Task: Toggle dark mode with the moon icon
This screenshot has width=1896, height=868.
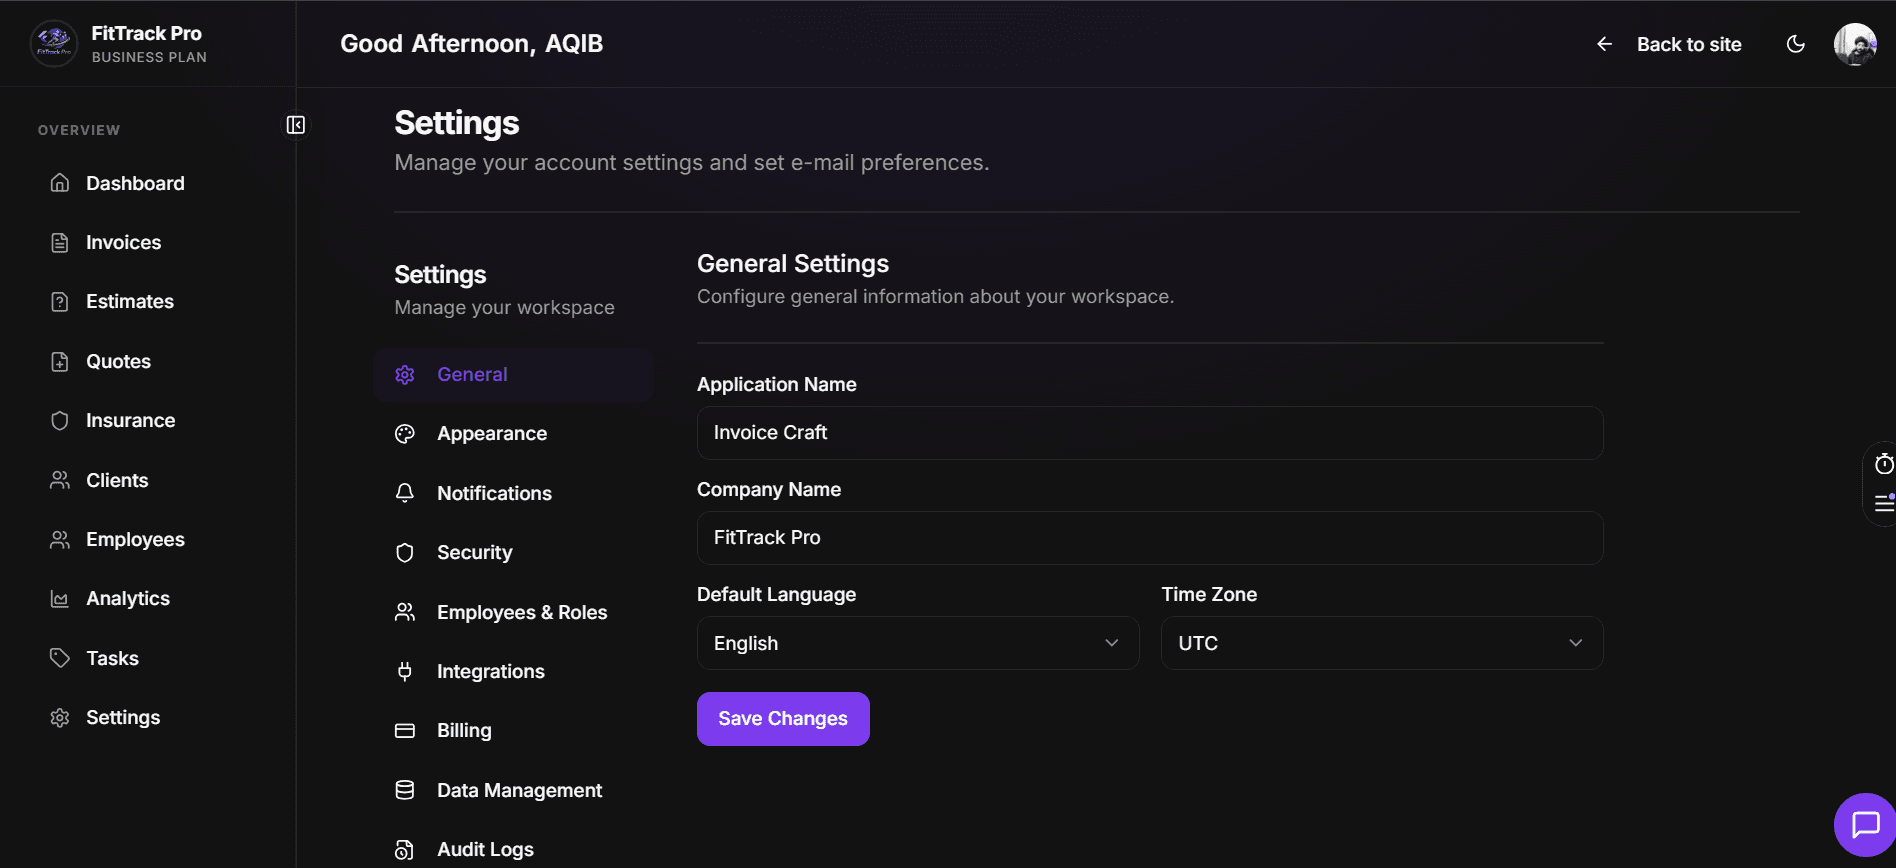Action: (1796, 44)
